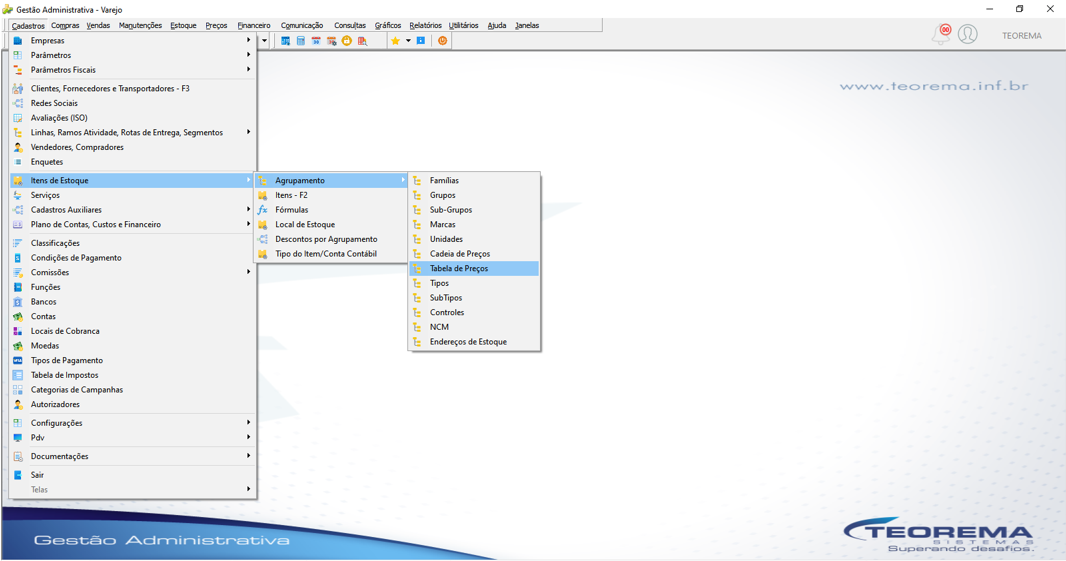Open the Preços menu
The image size is (1066, 561).
click(x=216, y=25)
